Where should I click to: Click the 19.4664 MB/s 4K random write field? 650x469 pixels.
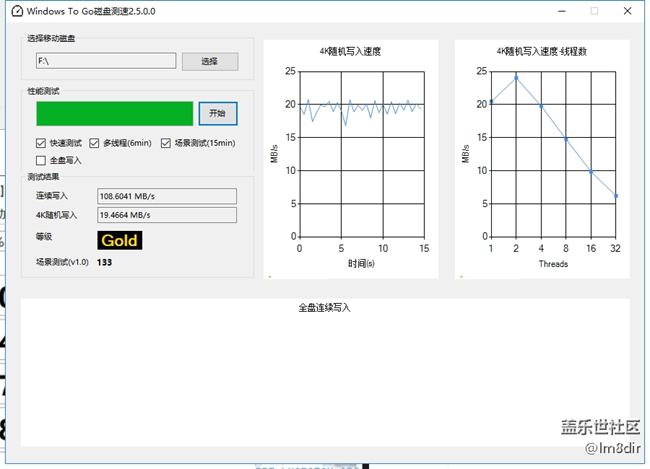(x=167, y=215)
